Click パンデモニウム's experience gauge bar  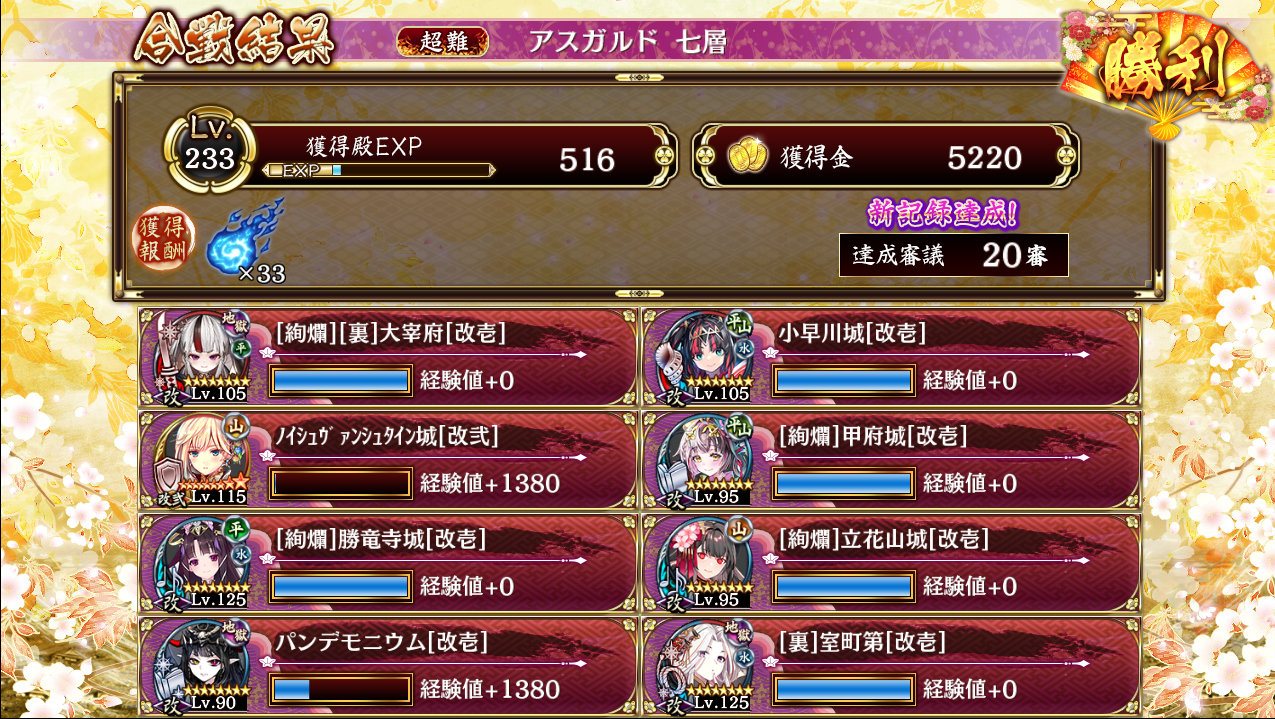(x=341, y=689)
